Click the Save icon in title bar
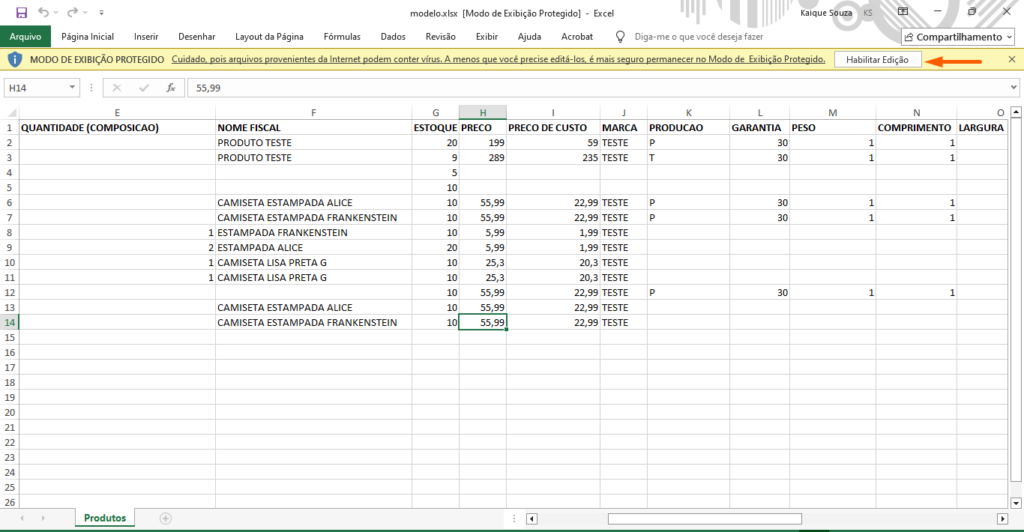This screenshot has height=532, width=1024. [21, 12]
